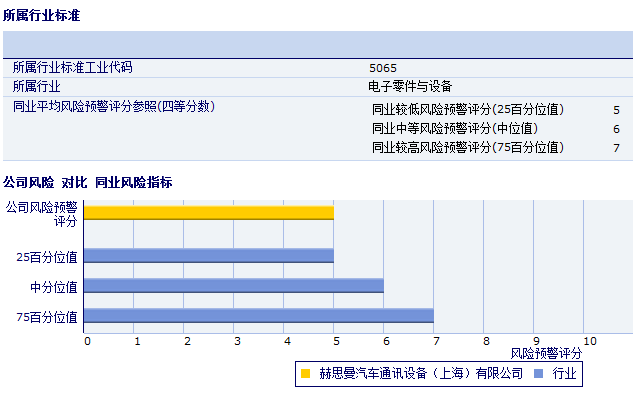
Task: Select the 中分位值 blue bar
Action: pyautogui.click(x=233, y=286)
